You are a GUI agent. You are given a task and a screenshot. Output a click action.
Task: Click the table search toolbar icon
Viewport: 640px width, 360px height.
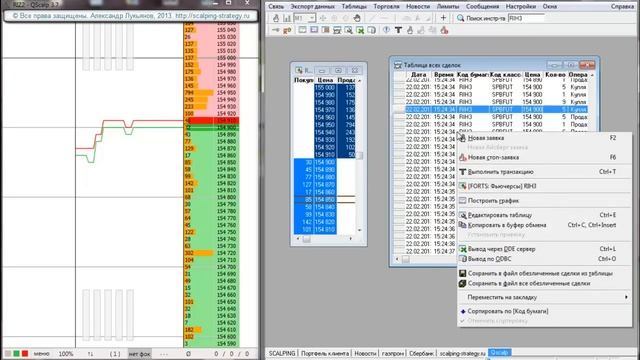coord(348,30)
